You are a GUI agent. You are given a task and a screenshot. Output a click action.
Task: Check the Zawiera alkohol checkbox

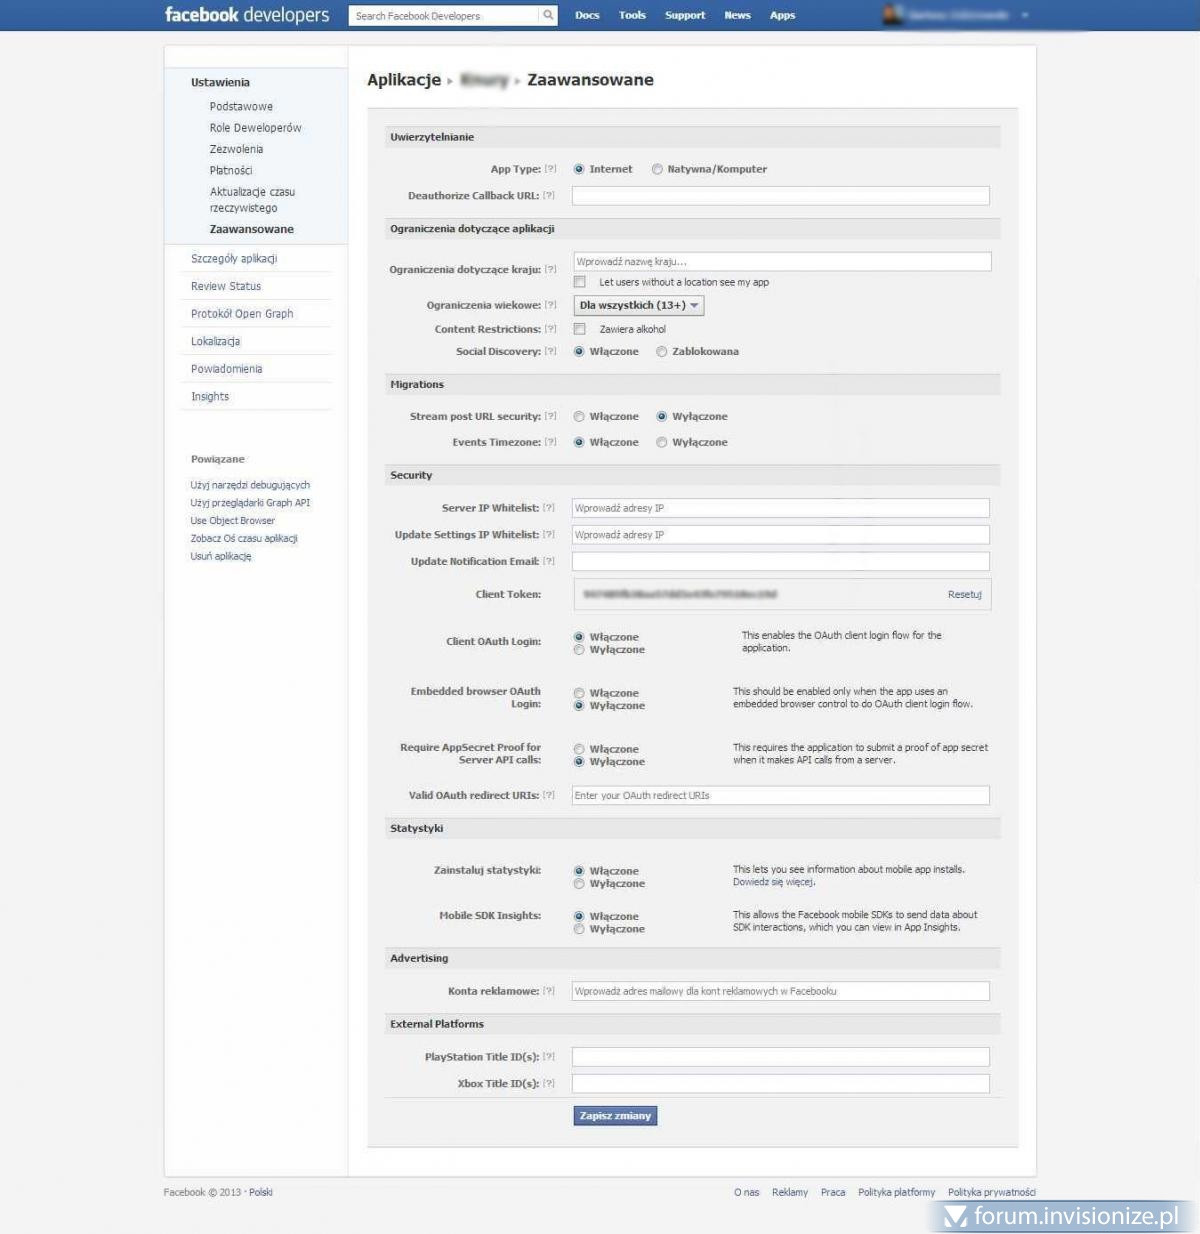point(579,329)
